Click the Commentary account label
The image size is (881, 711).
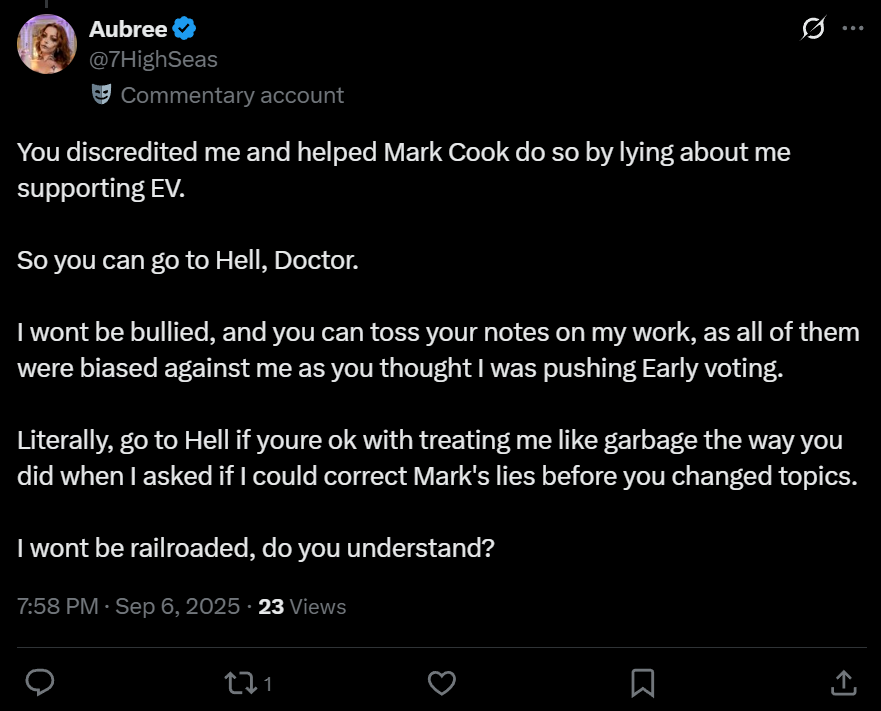click(232, 95)
